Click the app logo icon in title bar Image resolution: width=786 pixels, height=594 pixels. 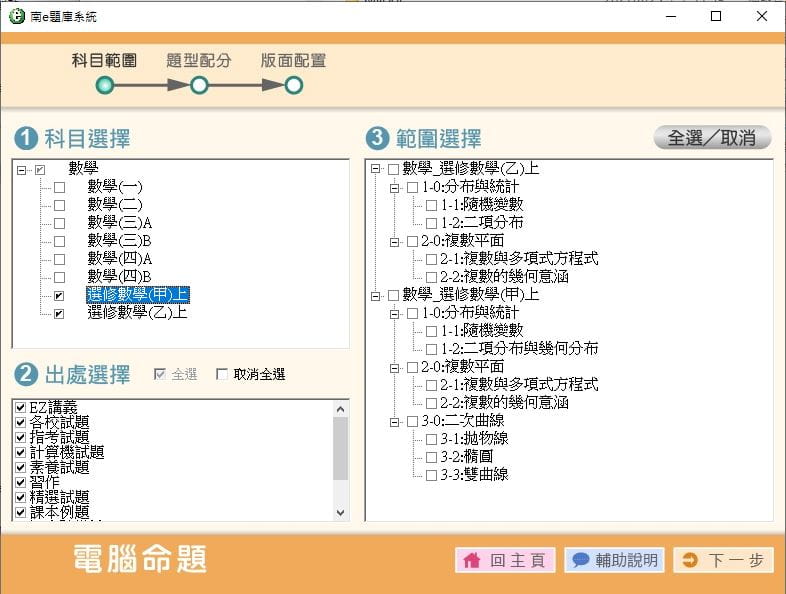(17, 16)
